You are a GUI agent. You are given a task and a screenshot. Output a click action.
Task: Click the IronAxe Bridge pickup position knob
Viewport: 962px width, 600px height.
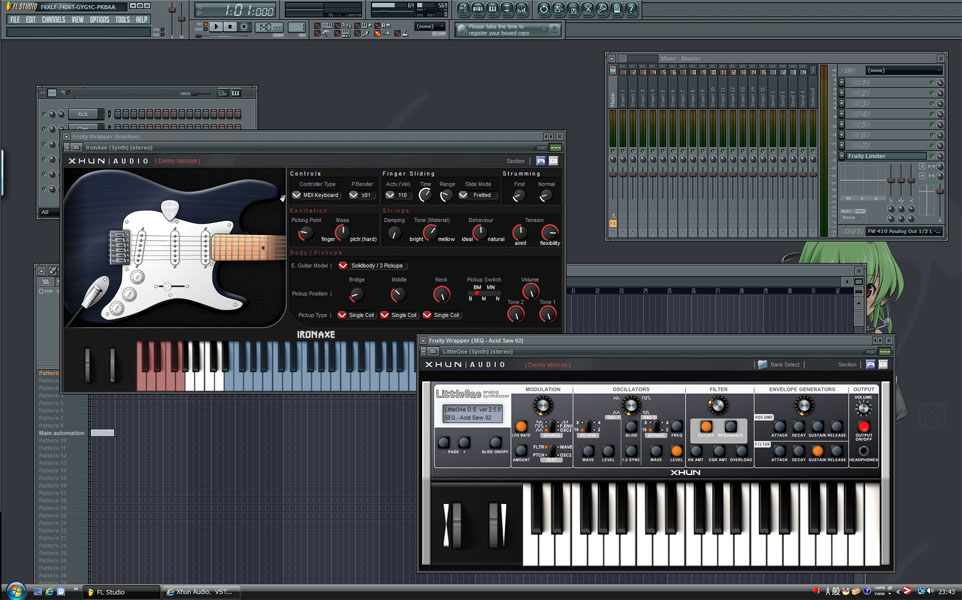[x=356, y=294]
